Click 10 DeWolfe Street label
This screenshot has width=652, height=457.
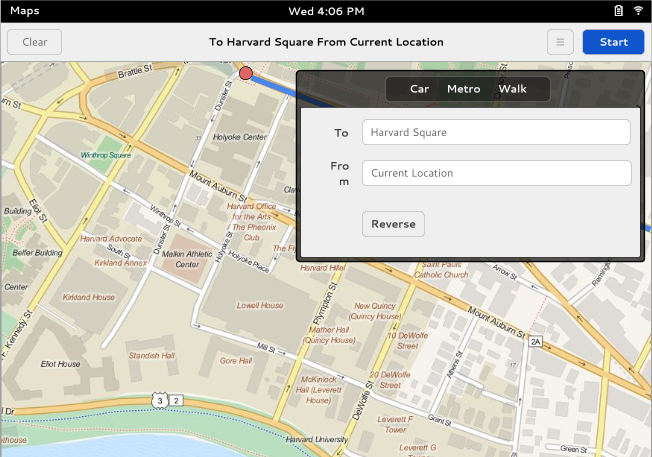408,341
